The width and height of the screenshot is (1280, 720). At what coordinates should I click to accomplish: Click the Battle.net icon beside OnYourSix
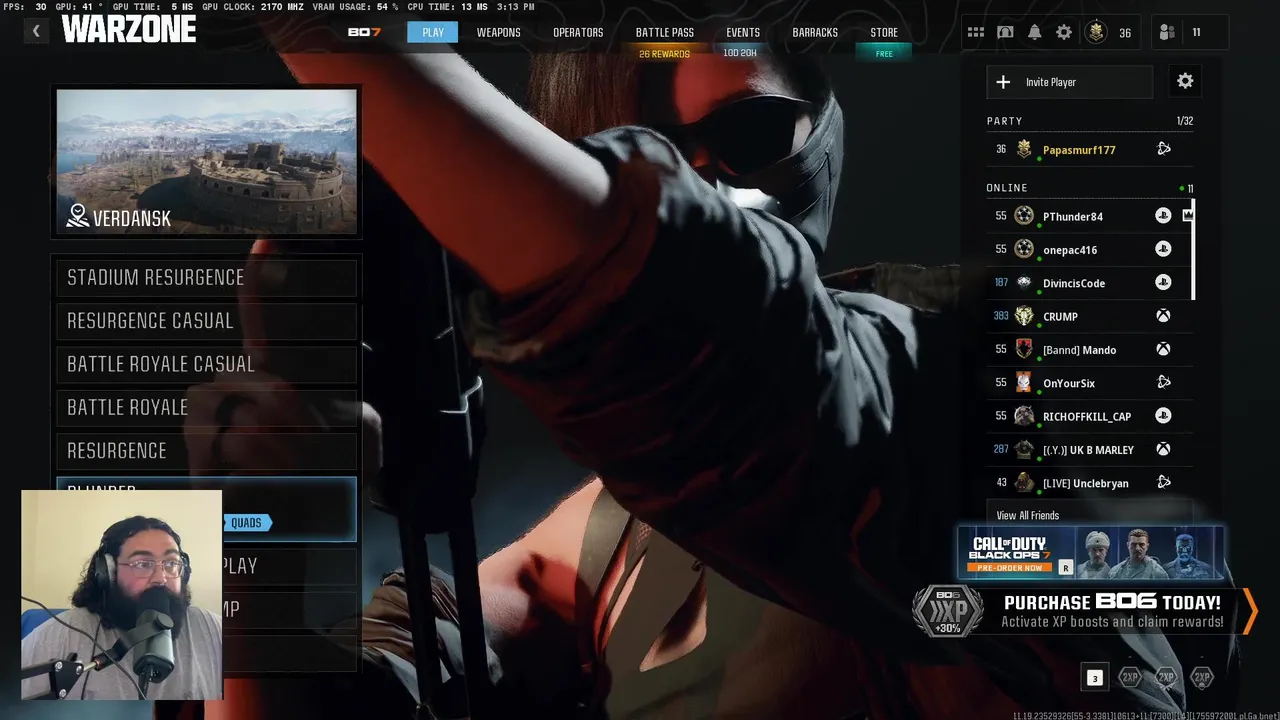tap(1164, 382)
